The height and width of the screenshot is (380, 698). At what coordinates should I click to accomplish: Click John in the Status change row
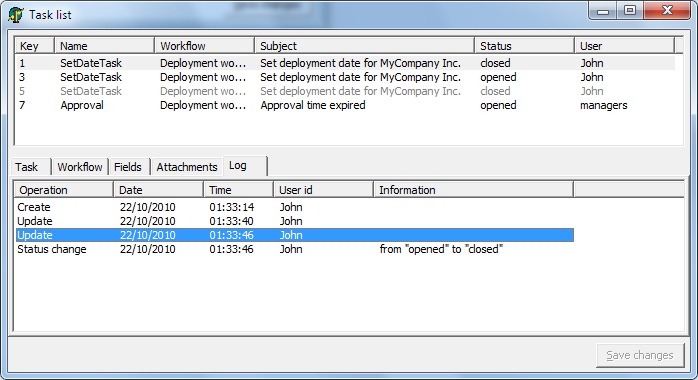tap(291, 249)
